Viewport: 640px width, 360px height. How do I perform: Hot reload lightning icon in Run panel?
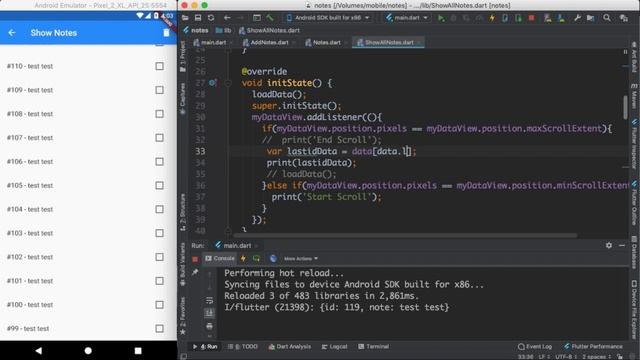pyautogui.click(x=243, y=258)
